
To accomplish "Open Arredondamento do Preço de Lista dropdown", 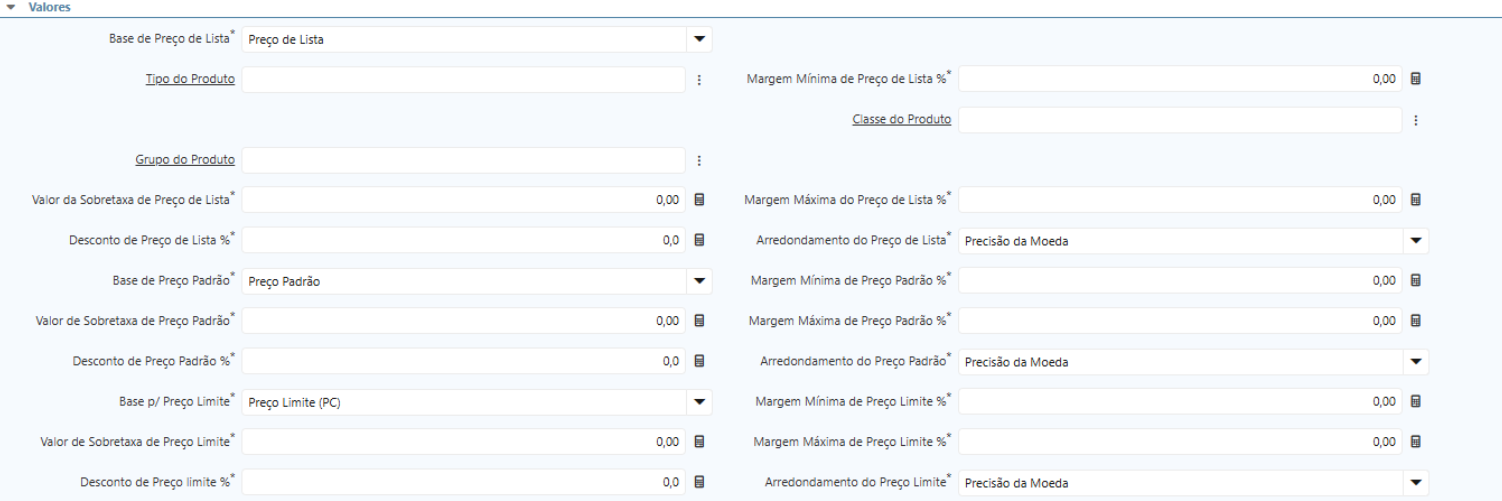I will (x=1415, y=241).
